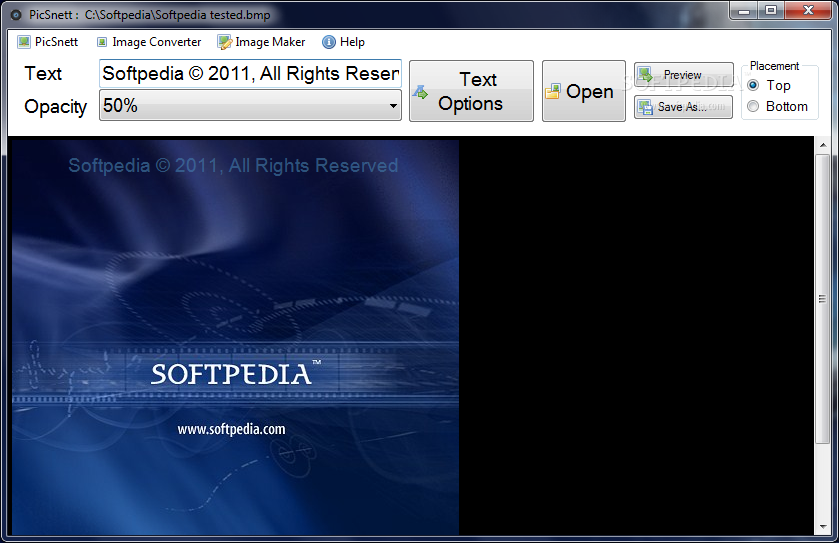The width and height of the screenshot is (839, 543).
Task: Open the Help menu
Action: pos(344,42)
